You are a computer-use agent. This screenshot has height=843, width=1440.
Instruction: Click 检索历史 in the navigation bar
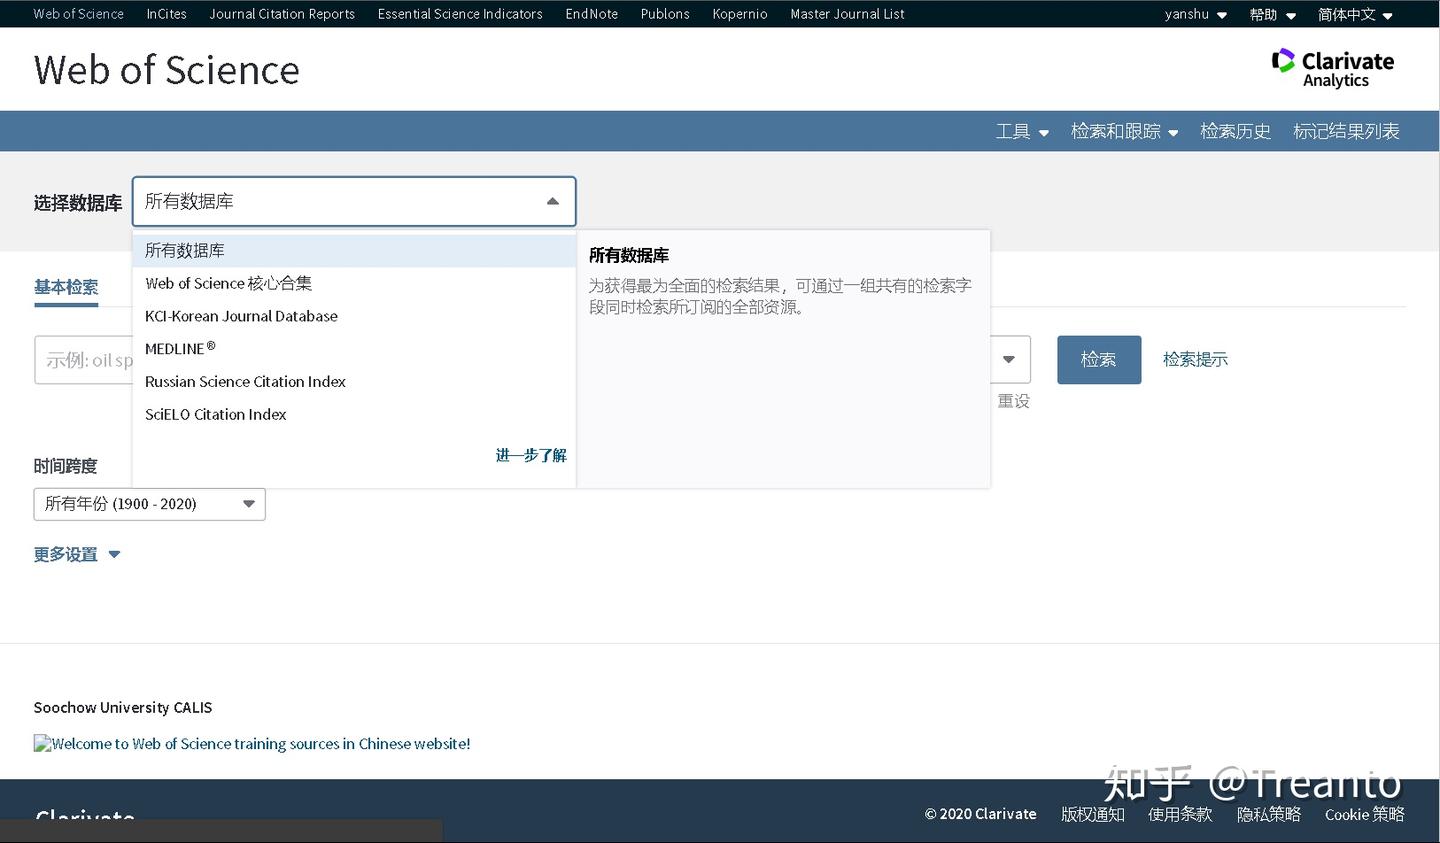[1235, 131]
